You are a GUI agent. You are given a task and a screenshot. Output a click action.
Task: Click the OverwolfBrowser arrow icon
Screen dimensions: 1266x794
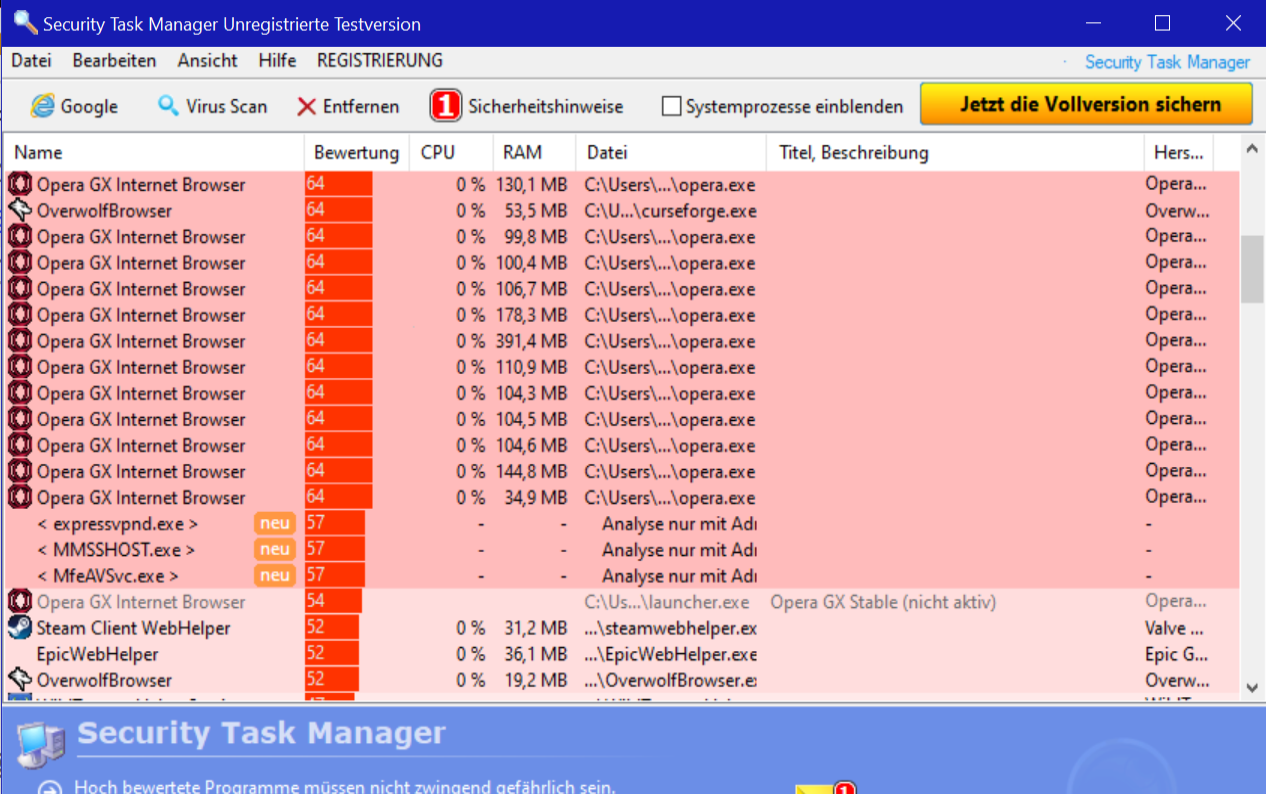pyautogui.click(x=17, y=211)
